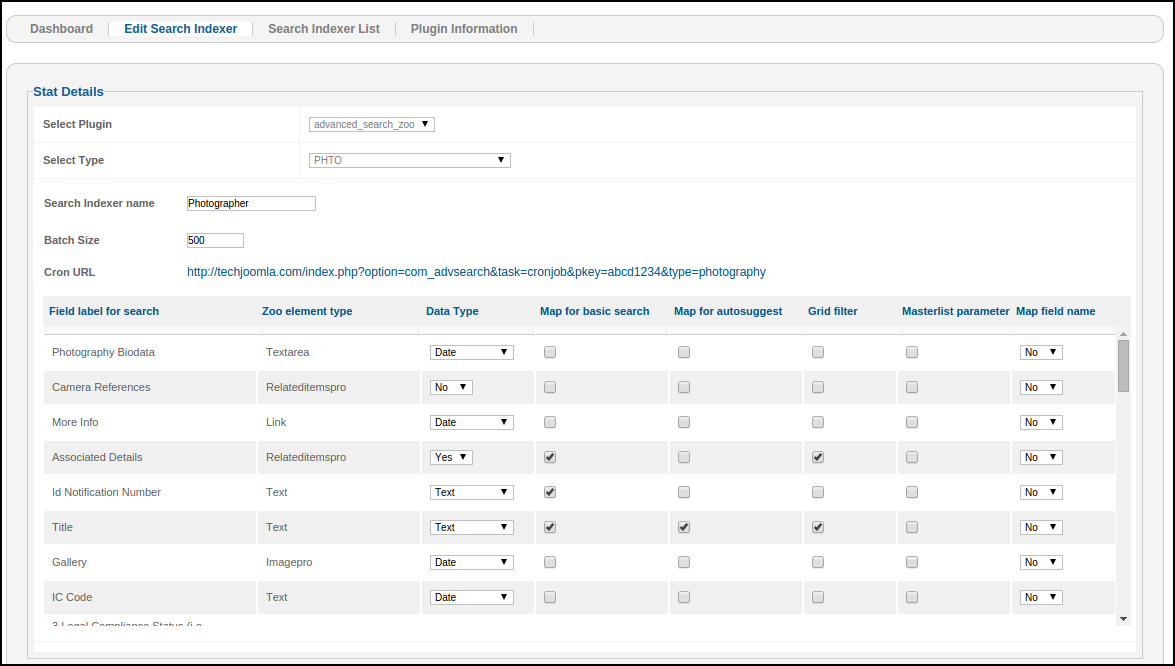Check autosuggest for Gallery row
The height and width of the screenshot is (666, 1175).
[x=684, y=562]
